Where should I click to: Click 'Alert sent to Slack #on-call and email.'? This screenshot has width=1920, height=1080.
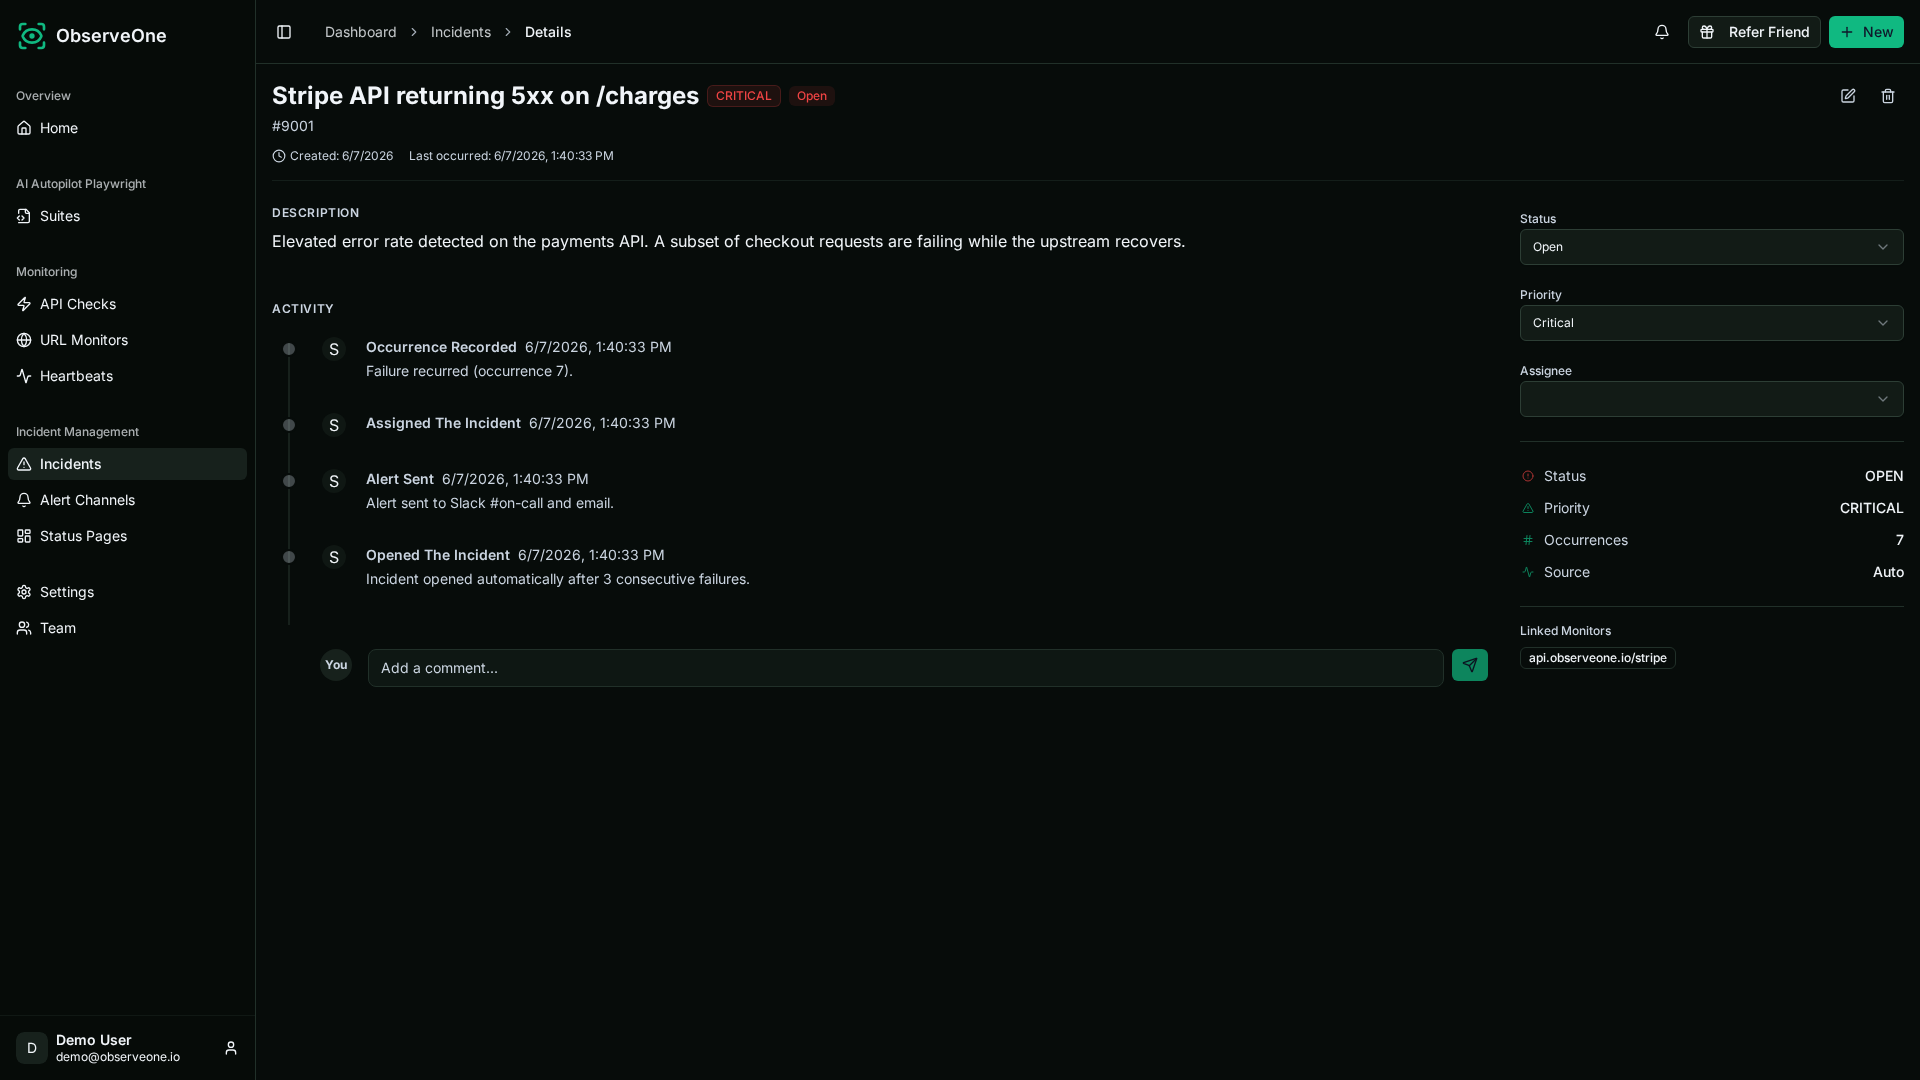point(490,503)
